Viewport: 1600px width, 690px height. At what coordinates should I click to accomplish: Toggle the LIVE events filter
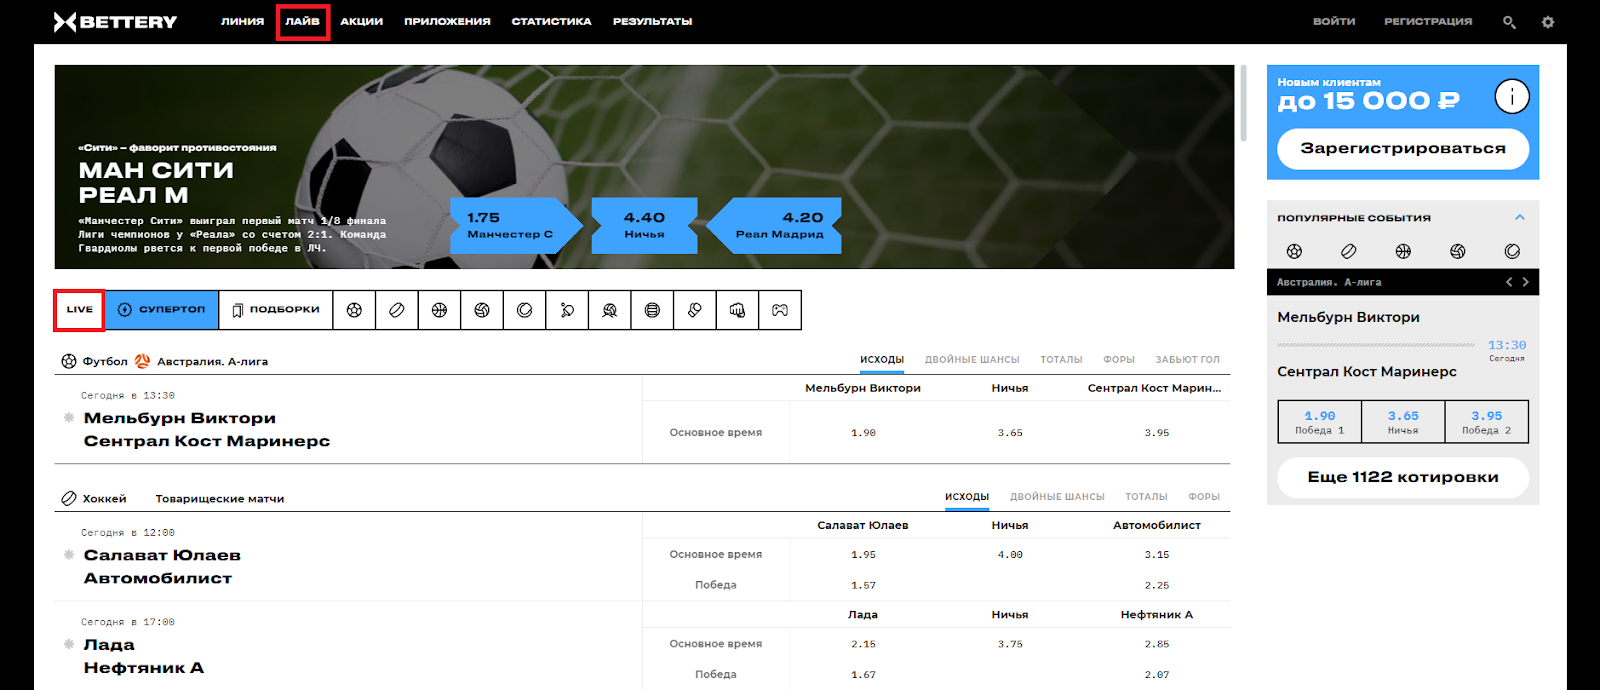(x=79, y=310)
